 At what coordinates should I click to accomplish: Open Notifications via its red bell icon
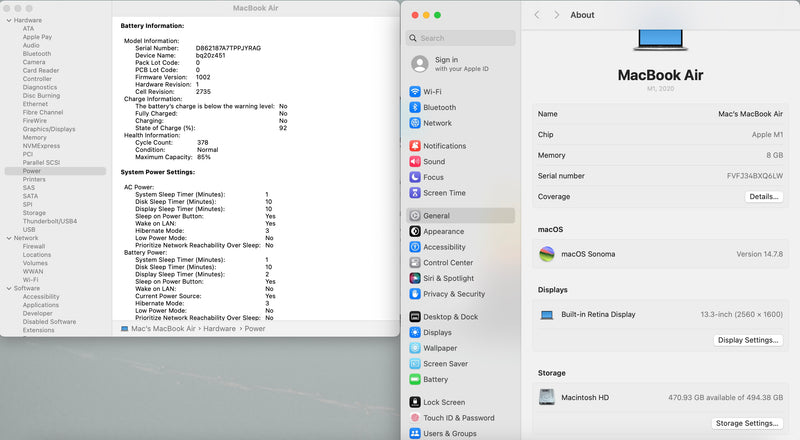(x=415, y=146)
